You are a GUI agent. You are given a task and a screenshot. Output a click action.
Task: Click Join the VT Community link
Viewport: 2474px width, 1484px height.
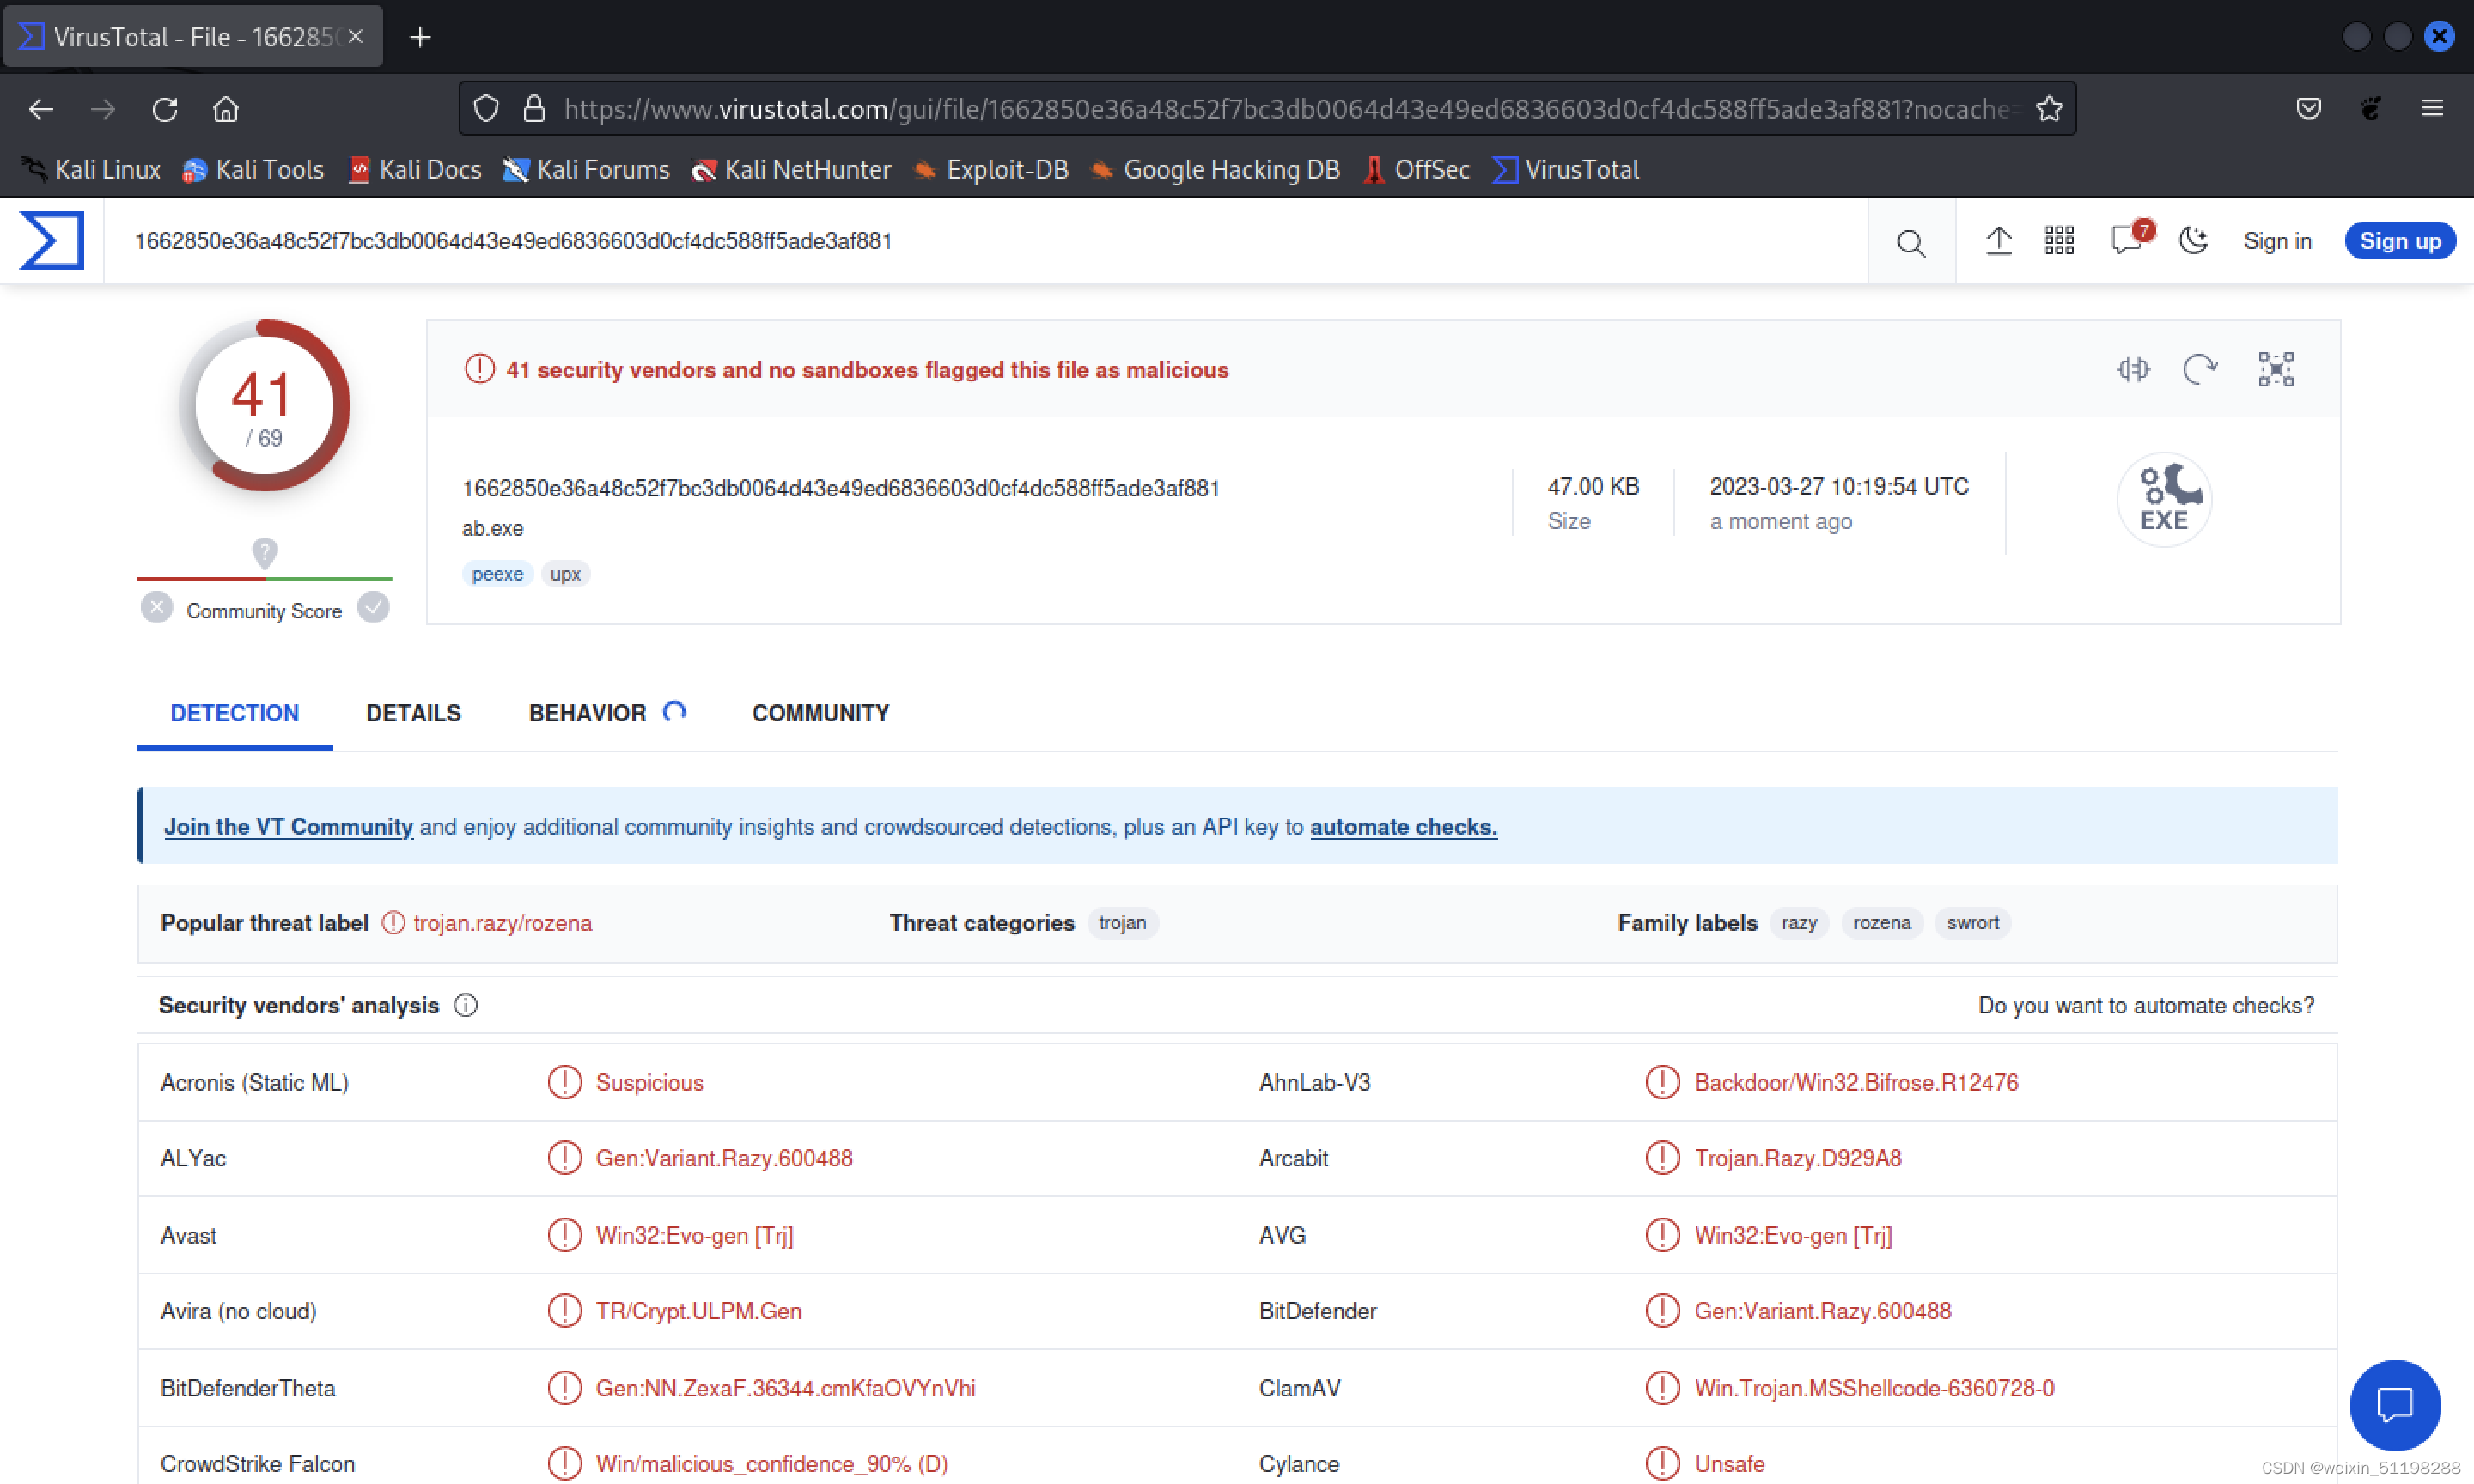click(288, 827)
